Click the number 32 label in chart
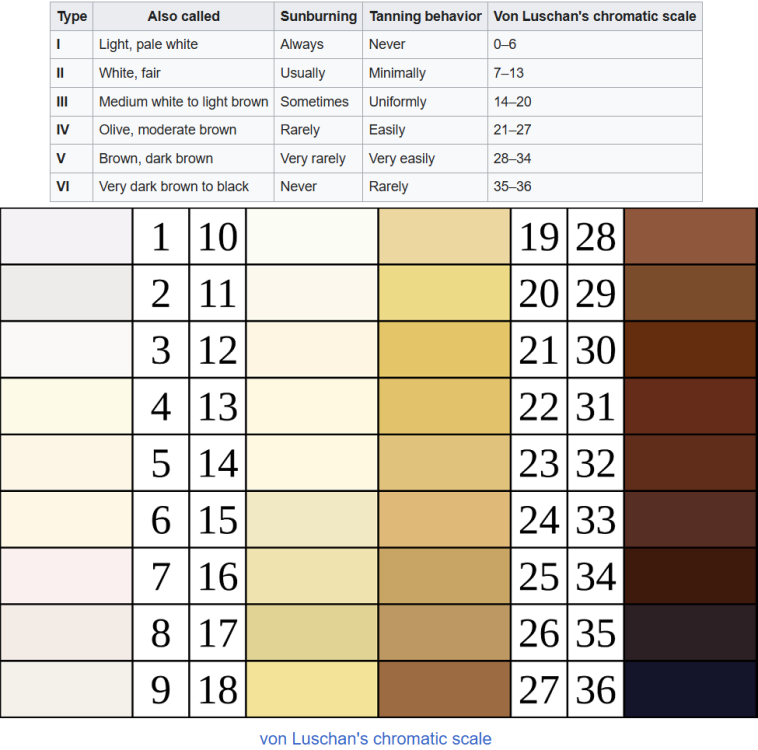758x750 pixels. click(x=596, y=463)
